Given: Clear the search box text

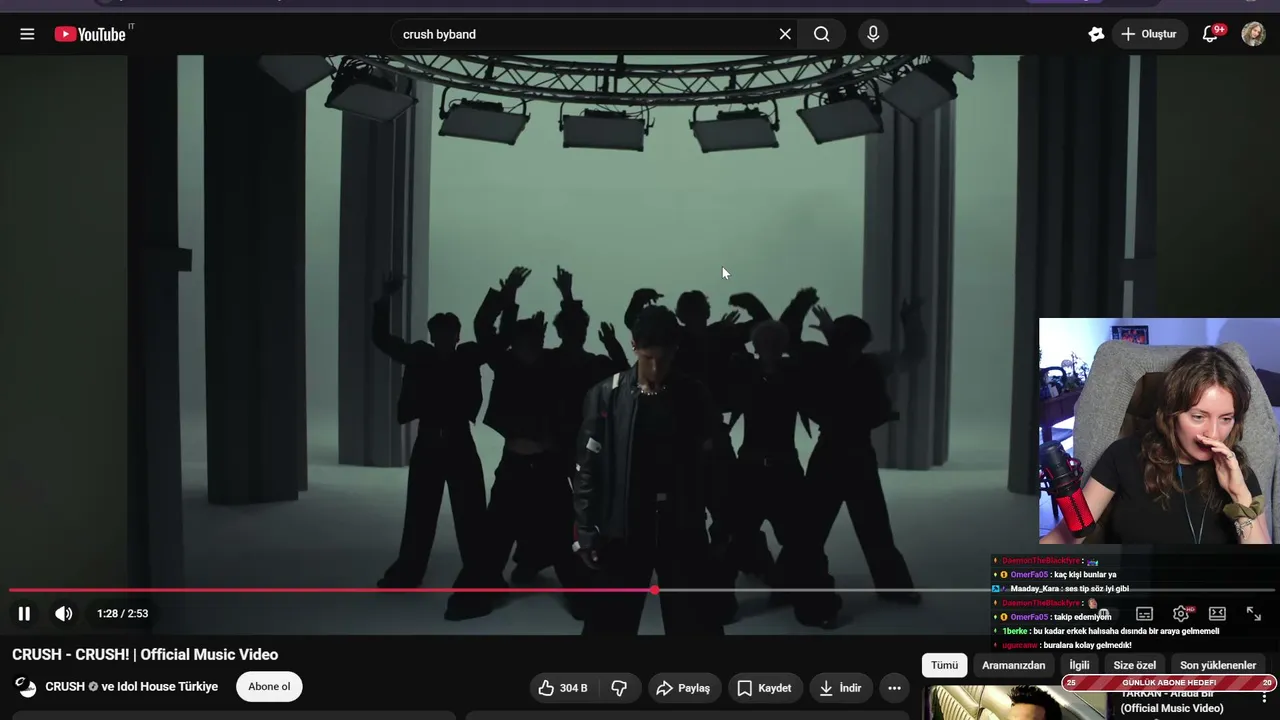Looking at the screenshot, I should coord(785,34).
